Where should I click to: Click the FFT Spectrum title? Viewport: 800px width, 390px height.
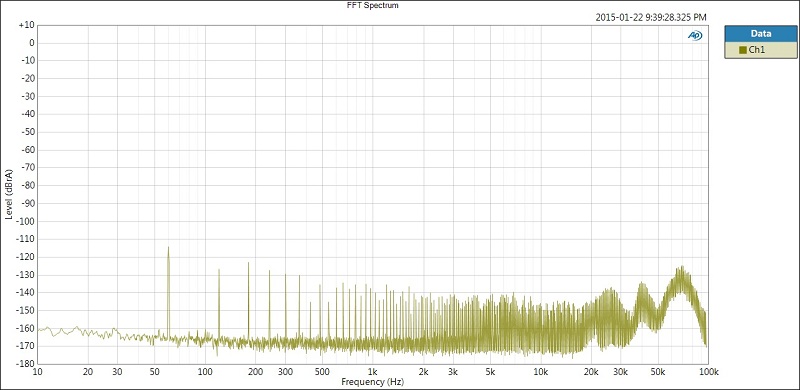tap(372, 6)
